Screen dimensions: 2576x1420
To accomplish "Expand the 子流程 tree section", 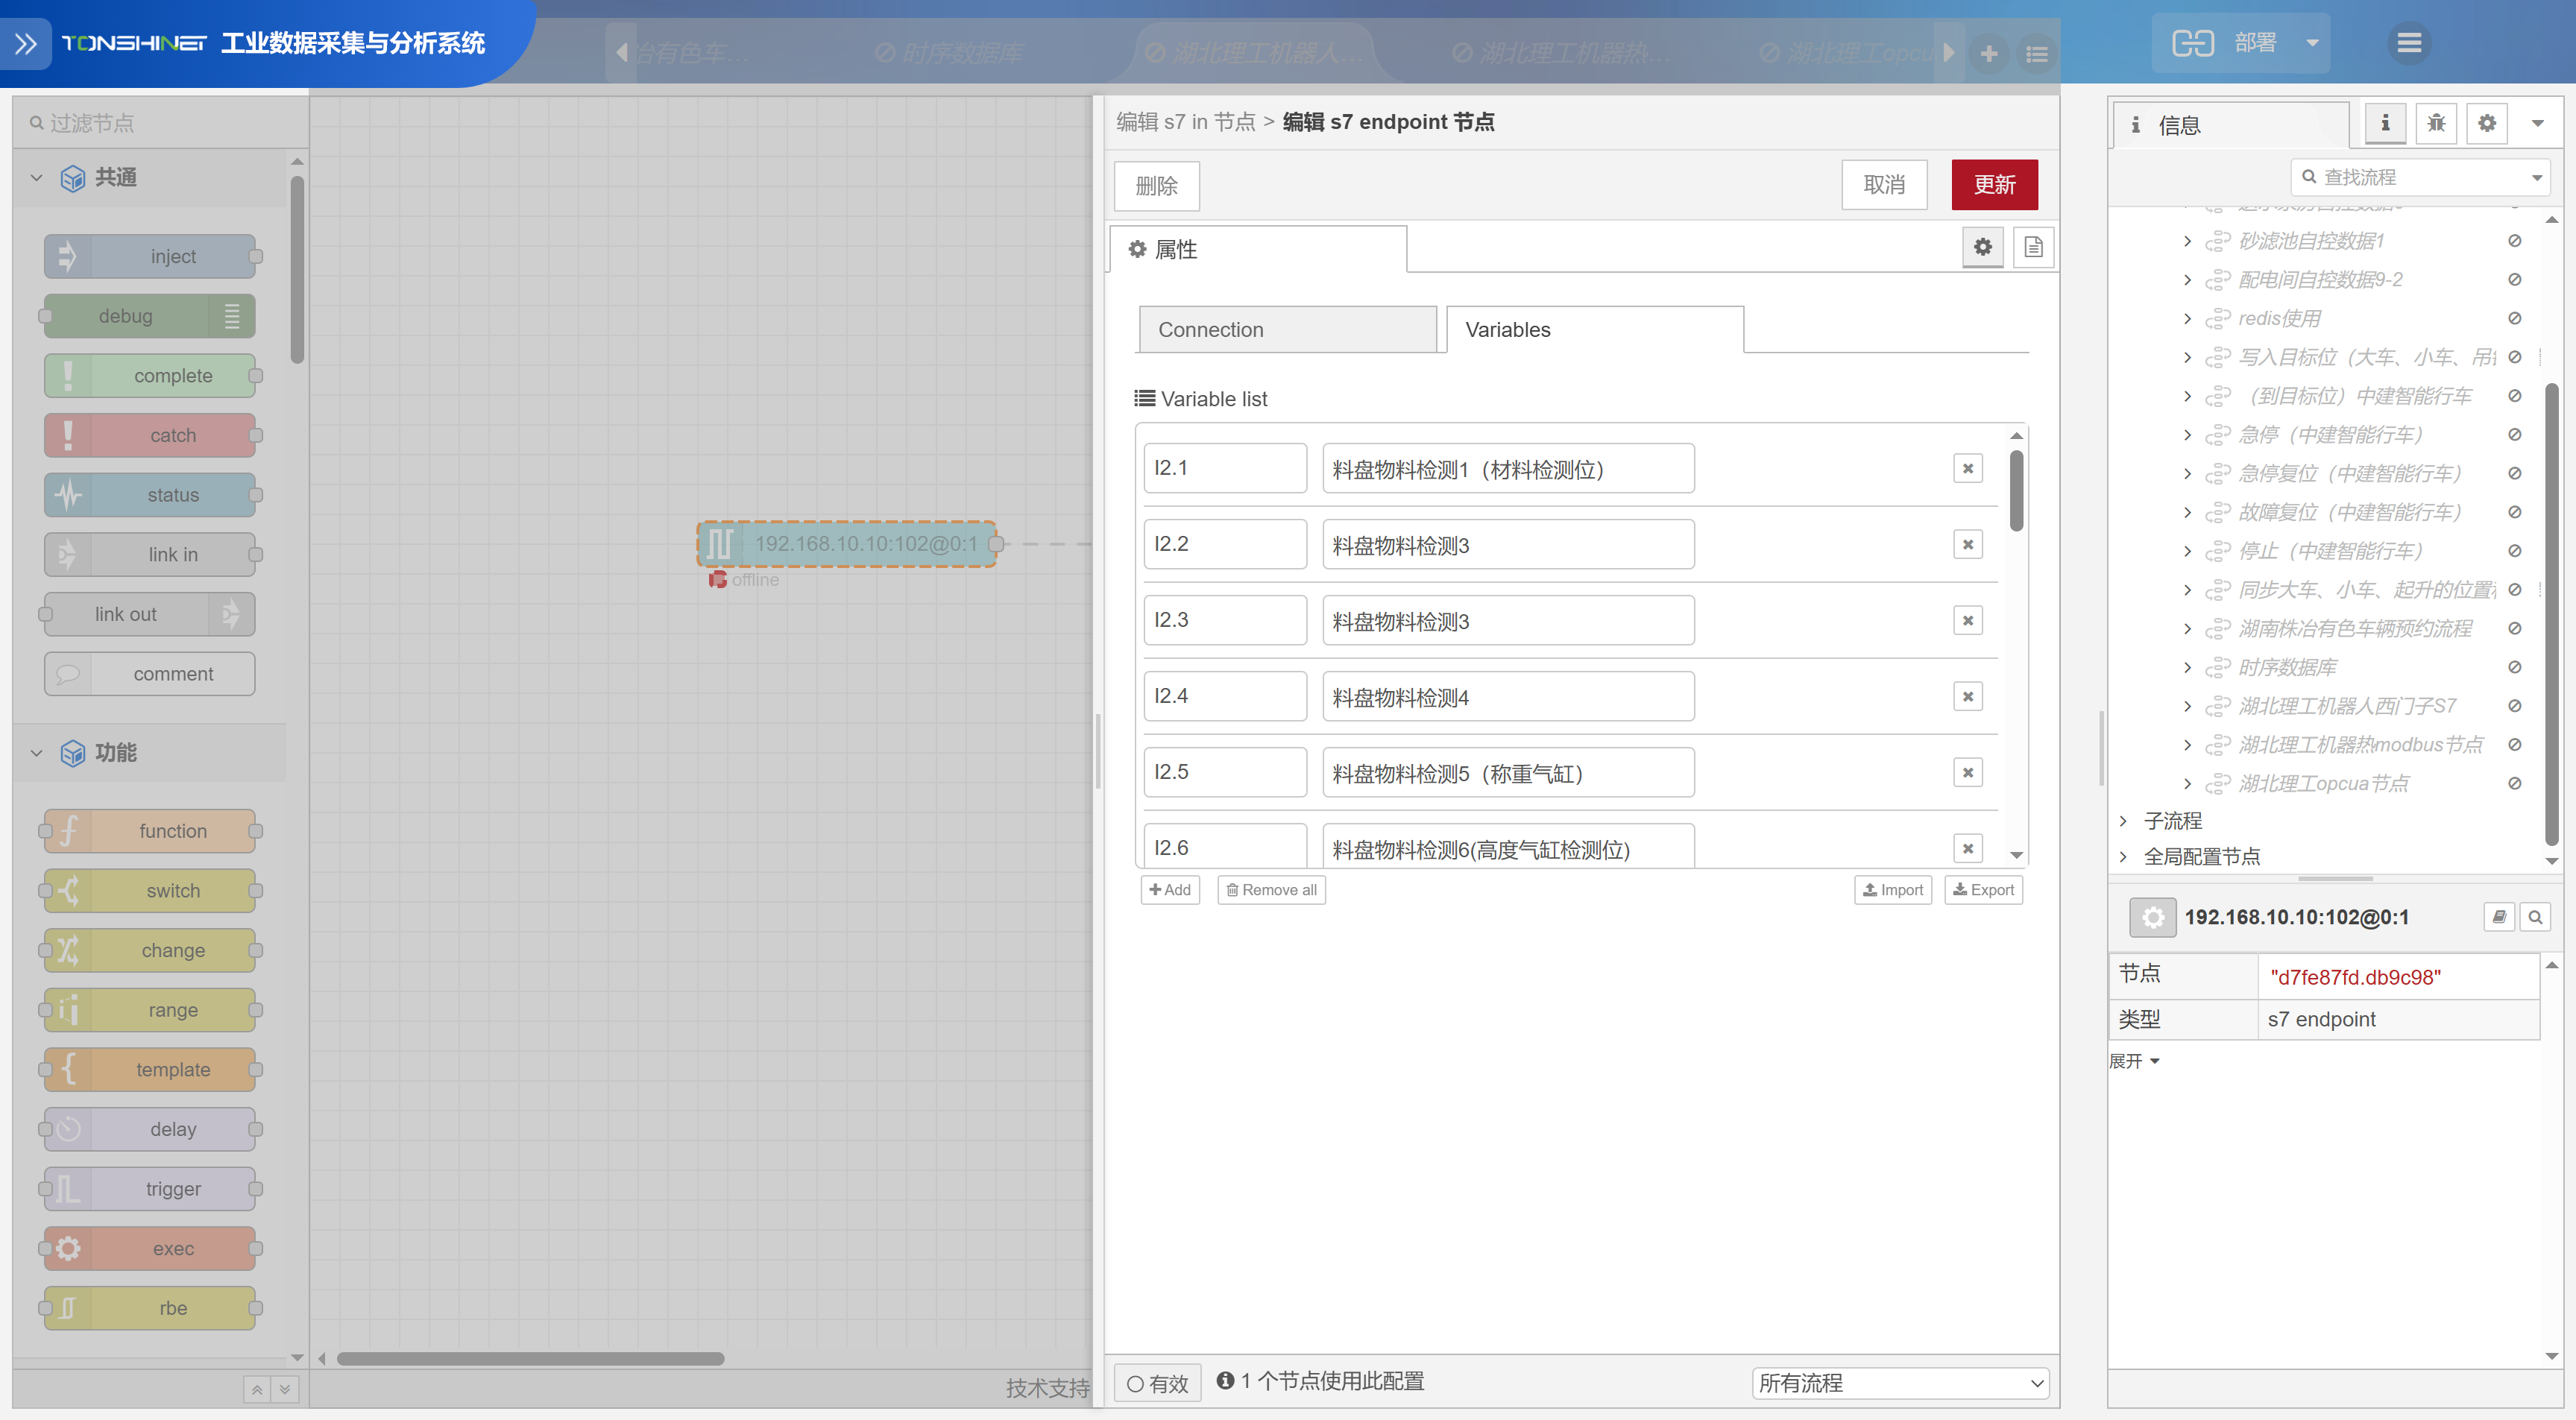I will [2123, 821].
